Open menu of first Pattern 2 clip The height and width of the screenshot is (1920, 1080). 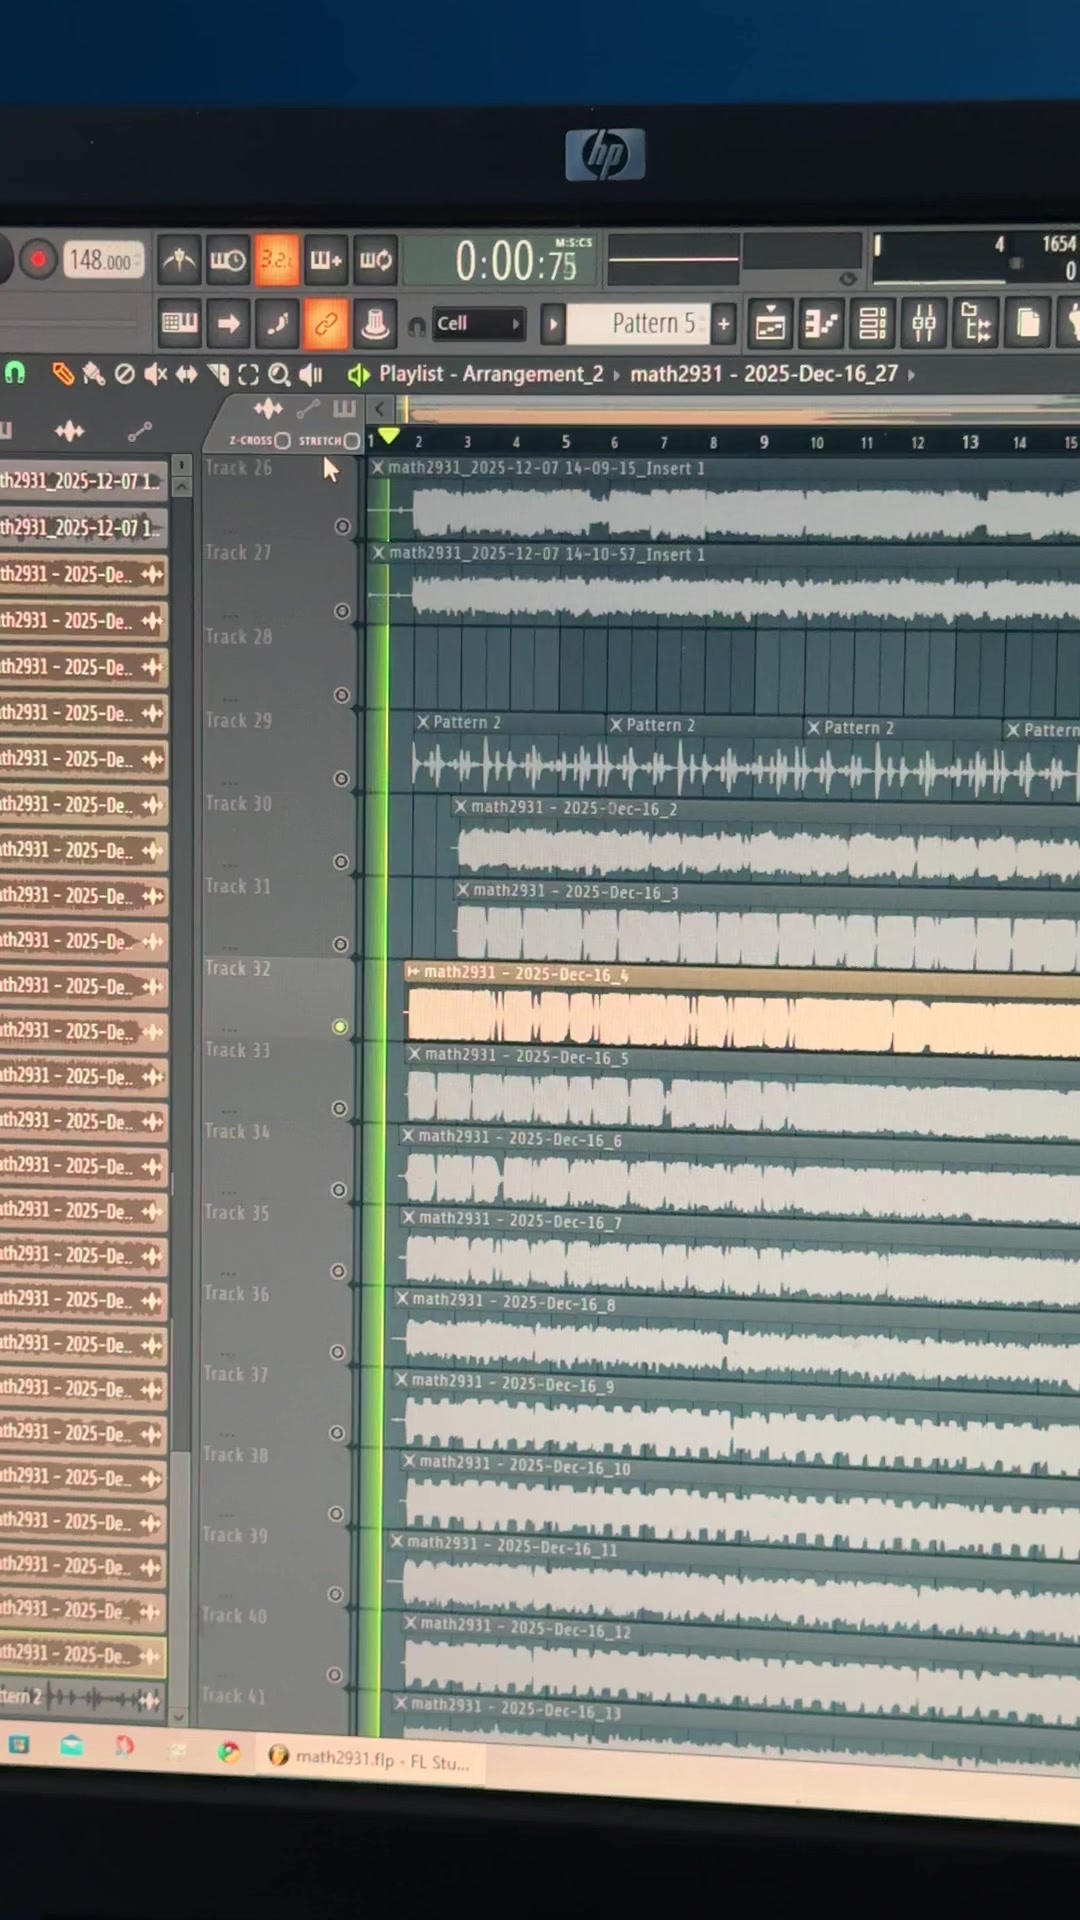tap(423, 722)
